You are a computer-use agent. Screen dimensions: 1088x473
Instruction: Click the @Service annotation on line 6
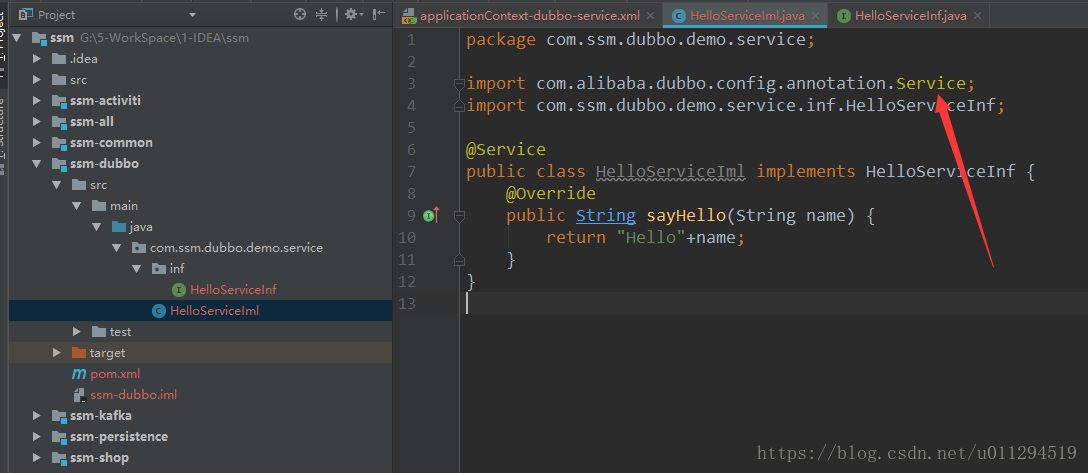[506, 150]
